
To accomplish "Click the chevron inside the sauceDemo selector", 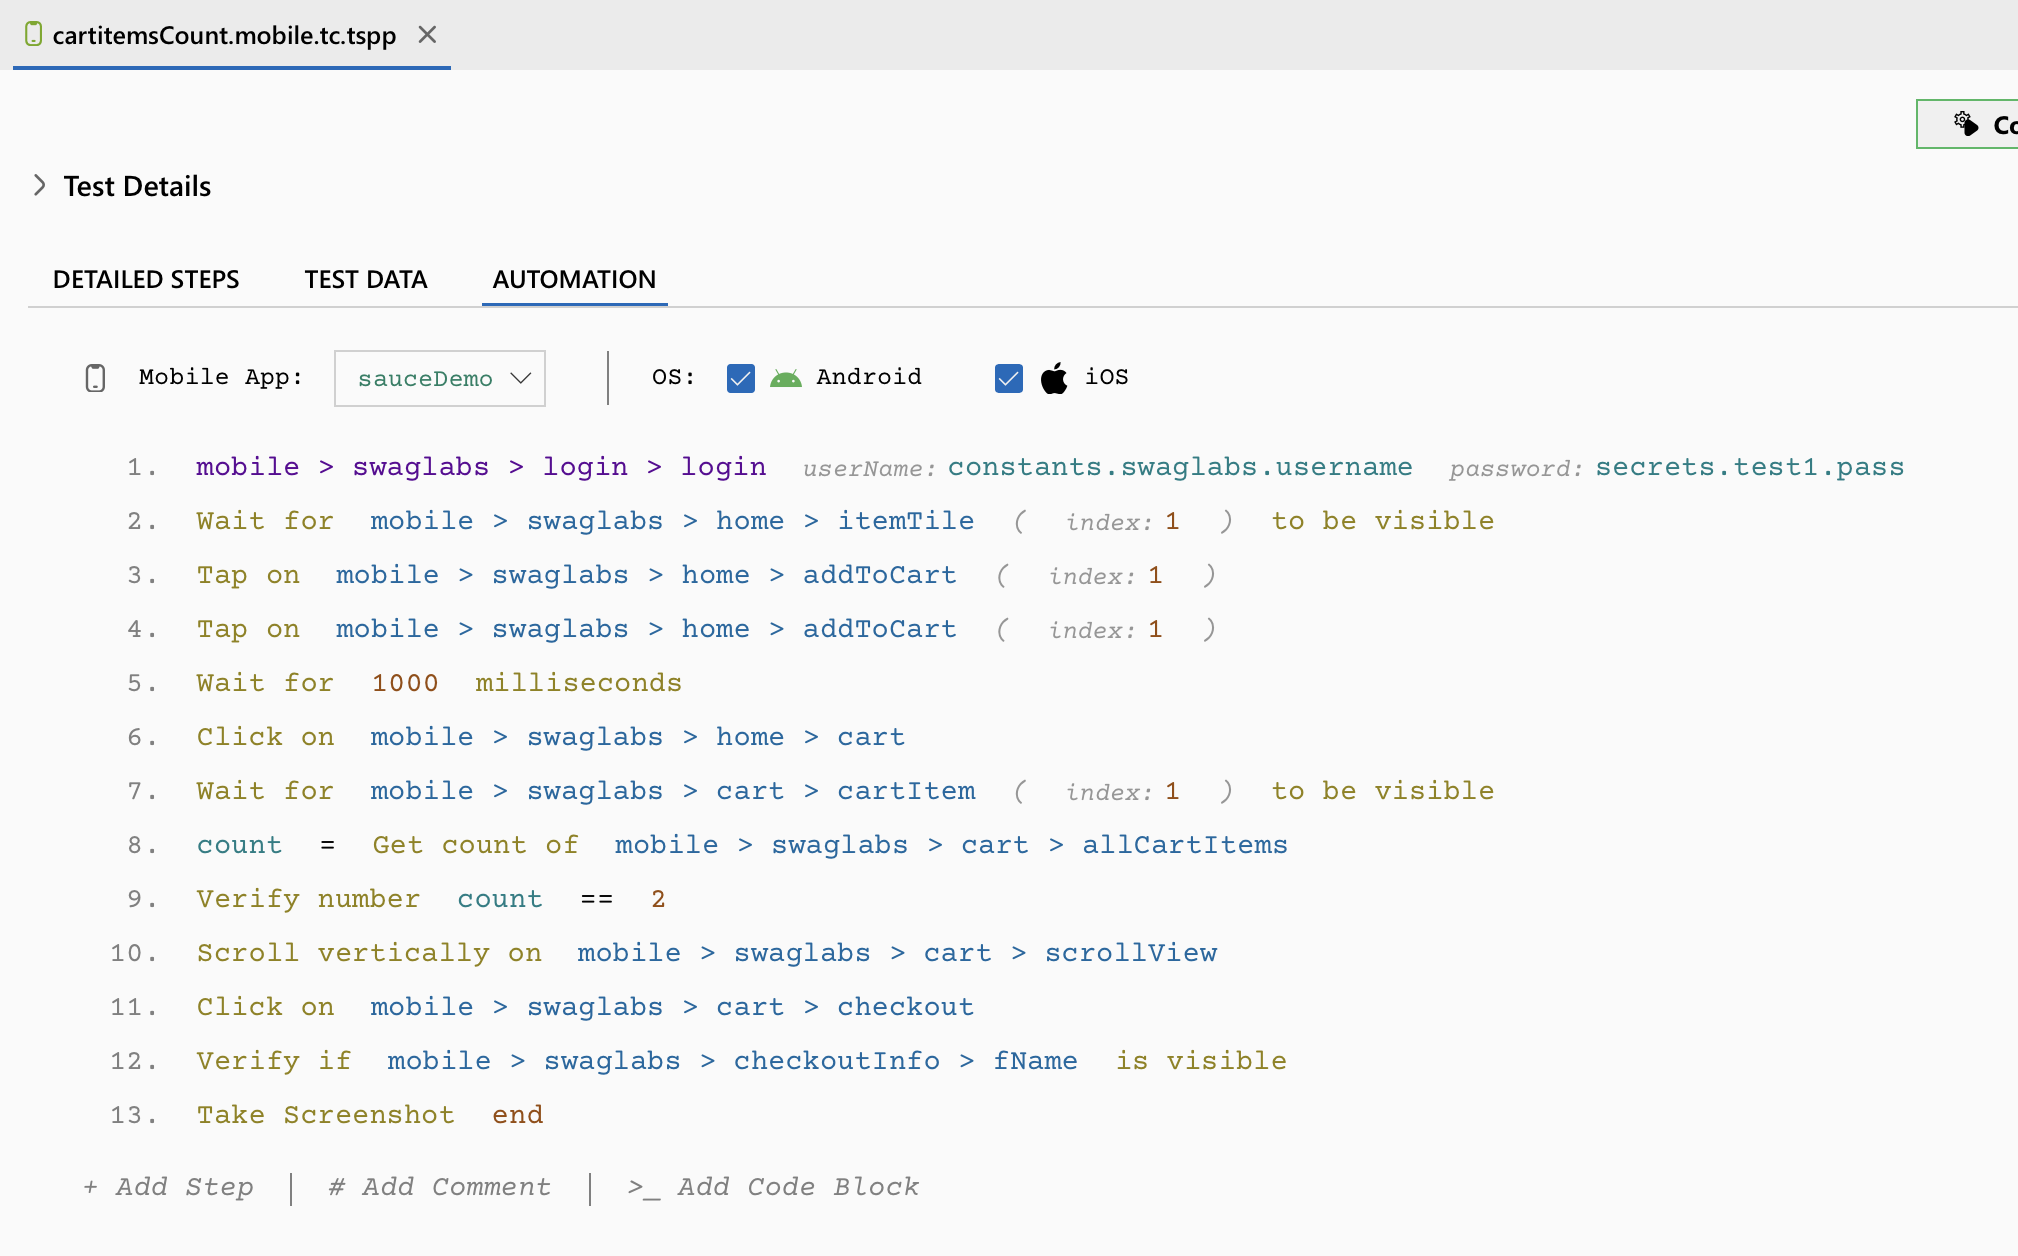I will click(520, 378).
